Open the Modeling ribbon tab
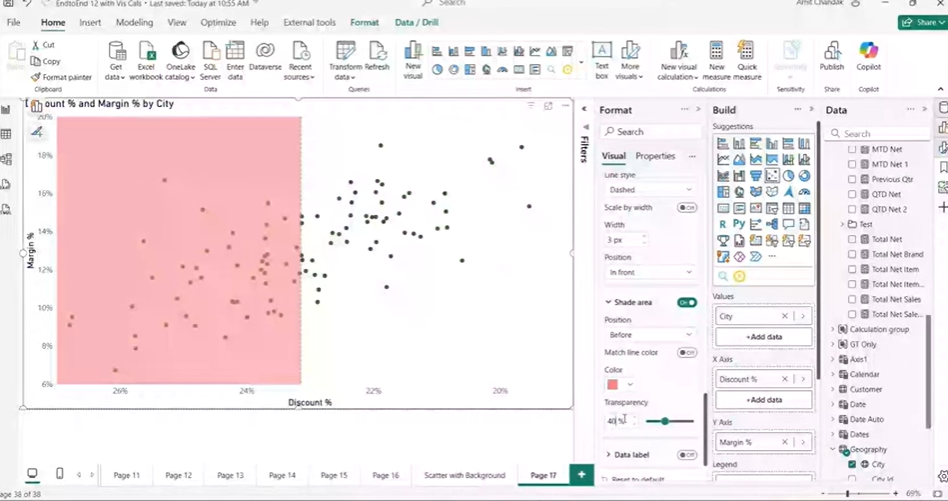Viewport: 948px width, 501px height. pyautogui.click(x=134, y=22)
